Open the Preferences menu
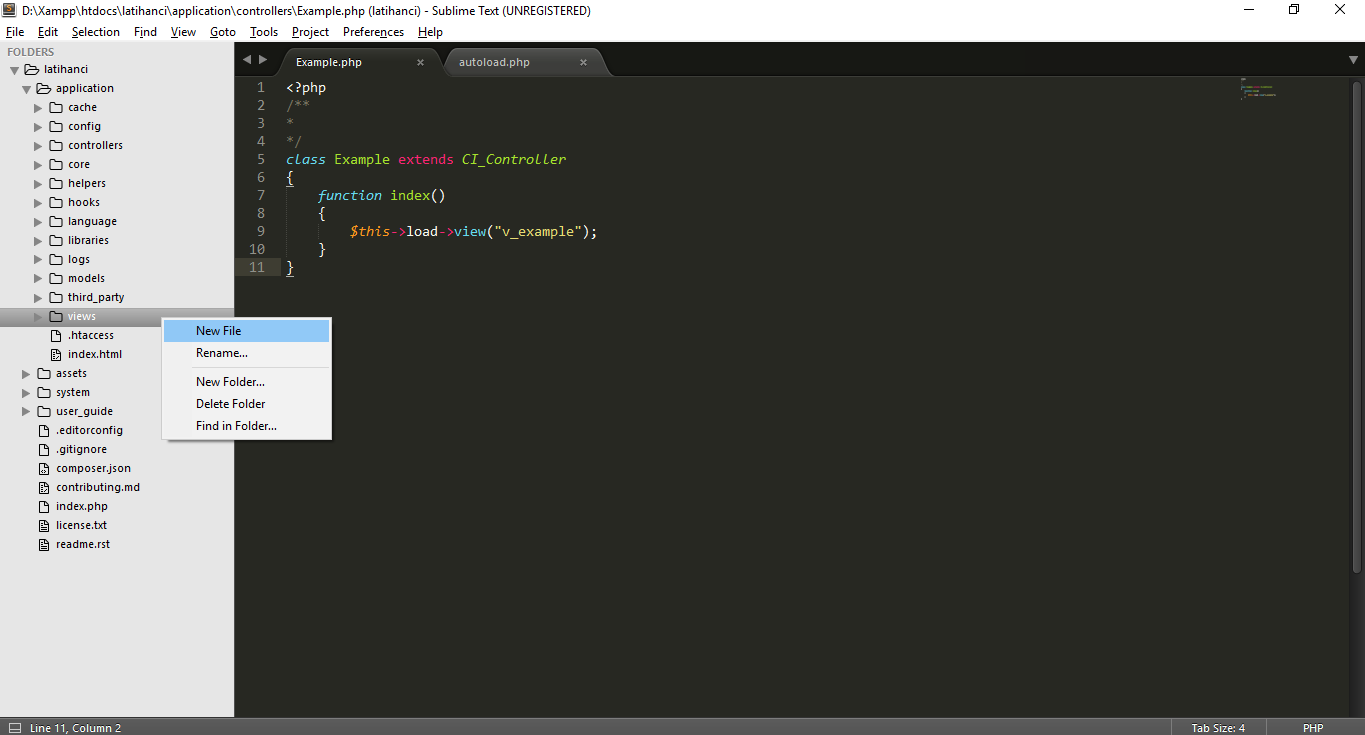The height and width of the screenshot is (735, 1365). [373, 31]
